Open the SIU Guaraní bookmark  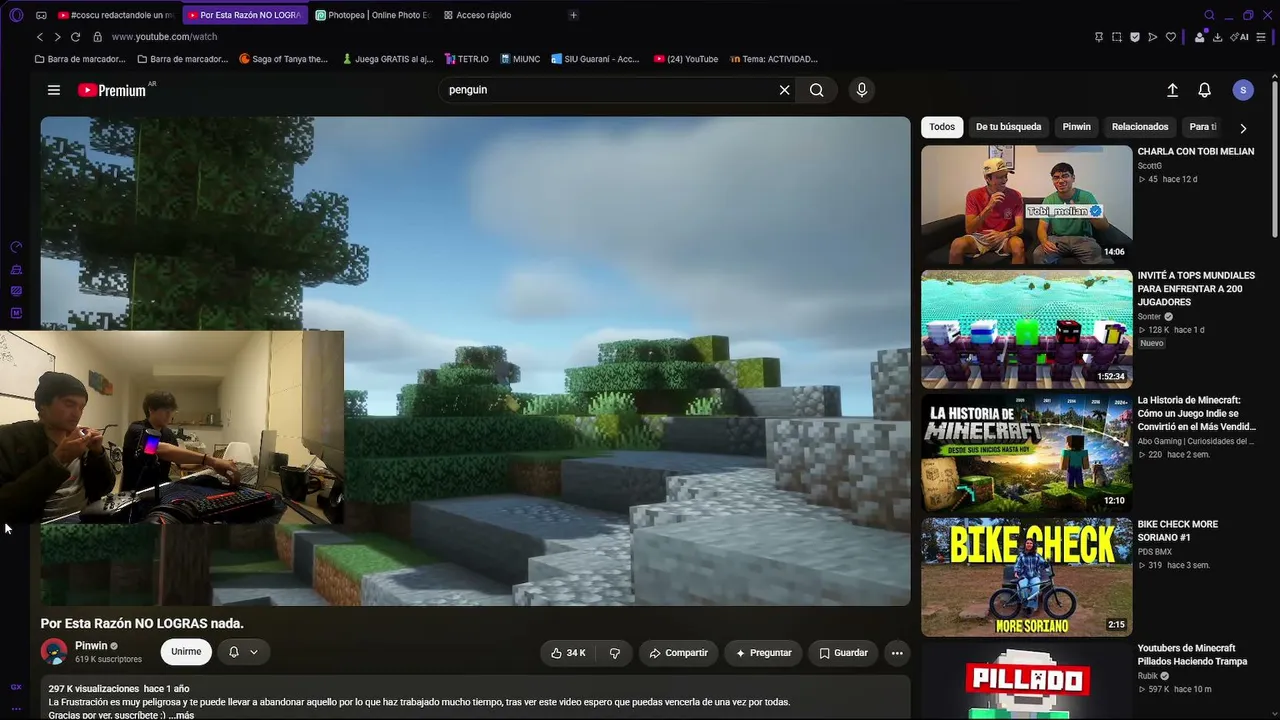click(x=595, y=59)
